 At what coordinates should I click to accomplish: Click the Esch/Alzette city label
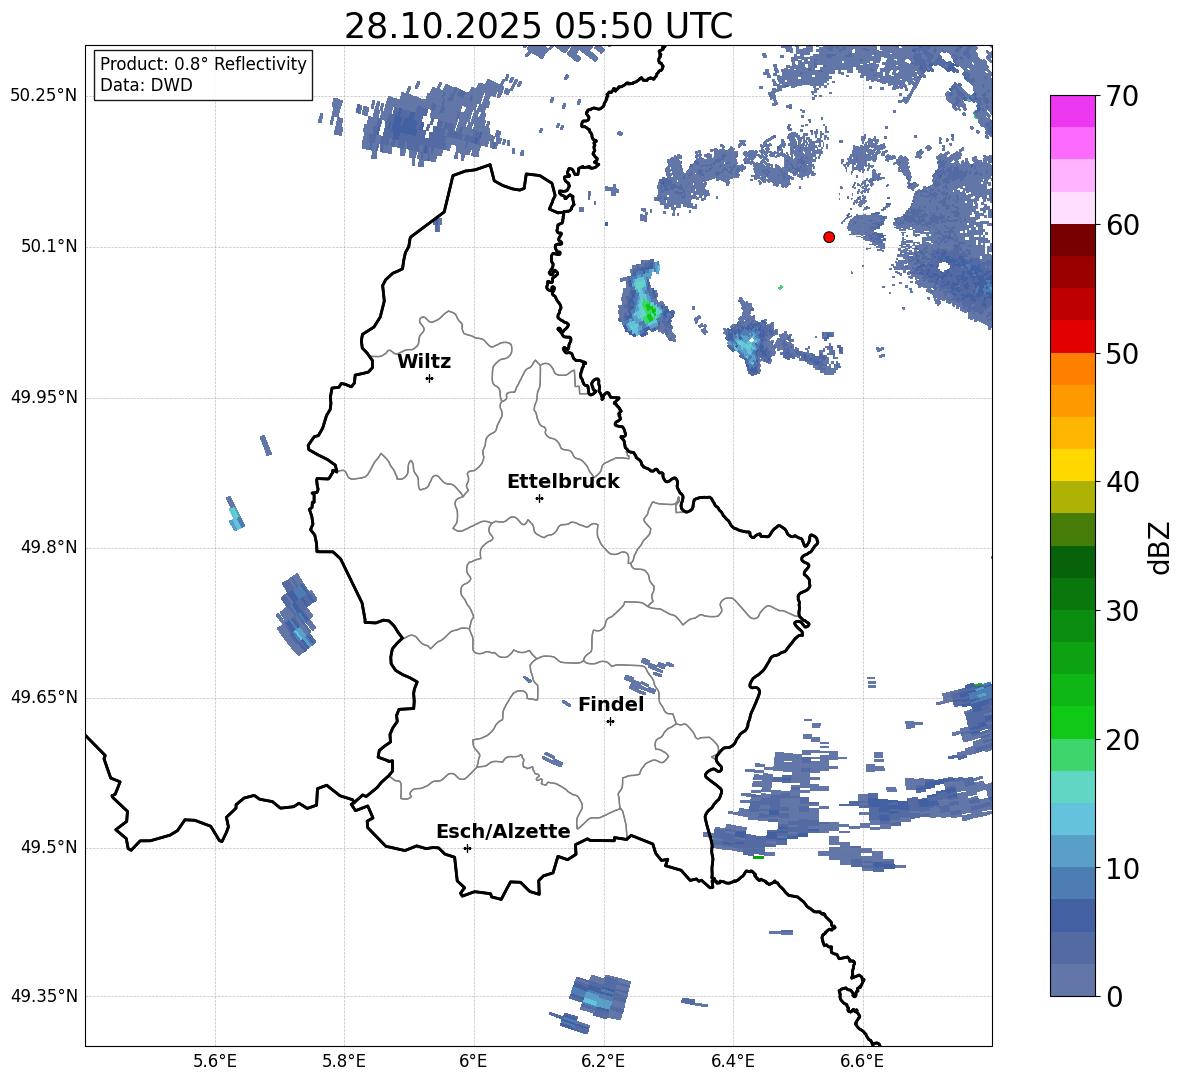click(503, 831)
